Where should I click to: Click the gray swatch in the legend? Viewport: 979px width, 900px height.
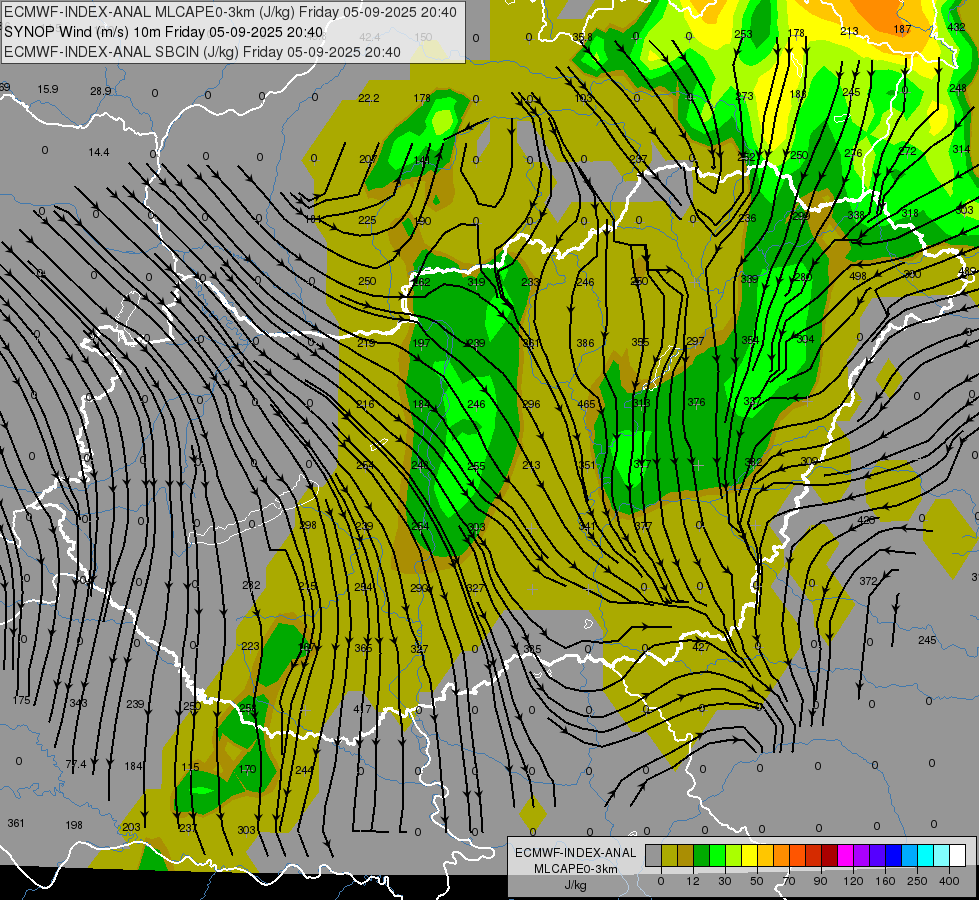653,856
